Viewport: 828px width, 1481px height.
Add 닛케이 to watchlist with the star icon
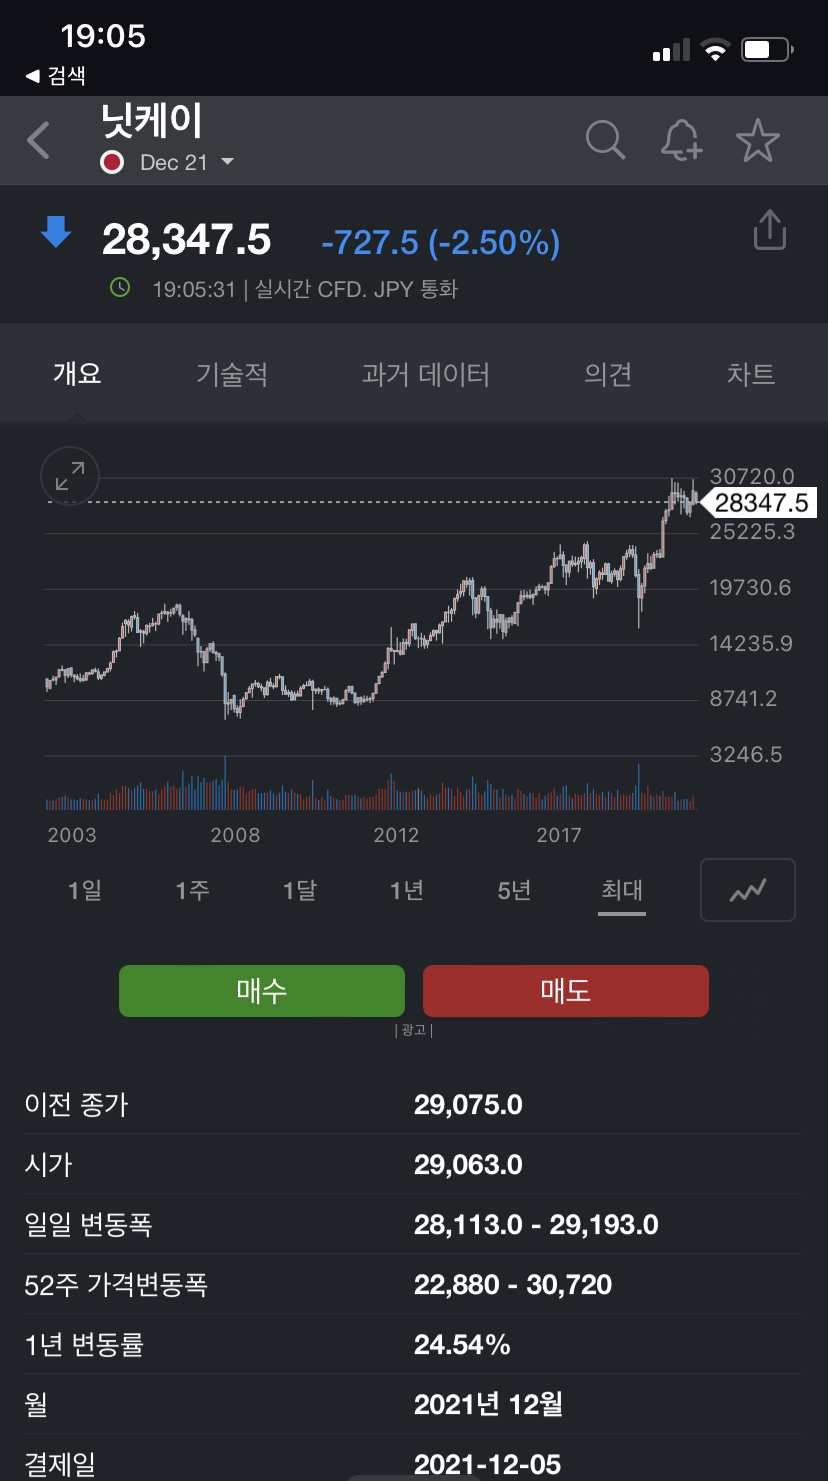click(757, 140)
